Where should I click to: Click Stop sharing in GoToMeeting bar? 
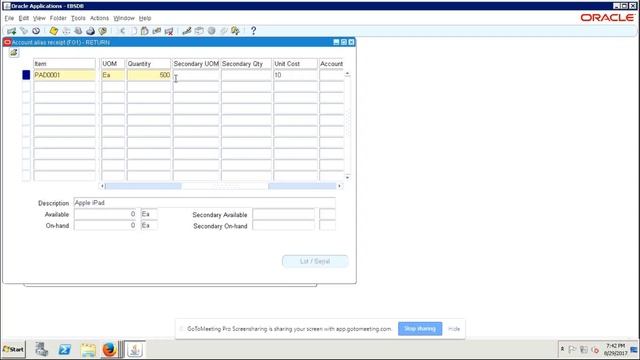[420, 329]
